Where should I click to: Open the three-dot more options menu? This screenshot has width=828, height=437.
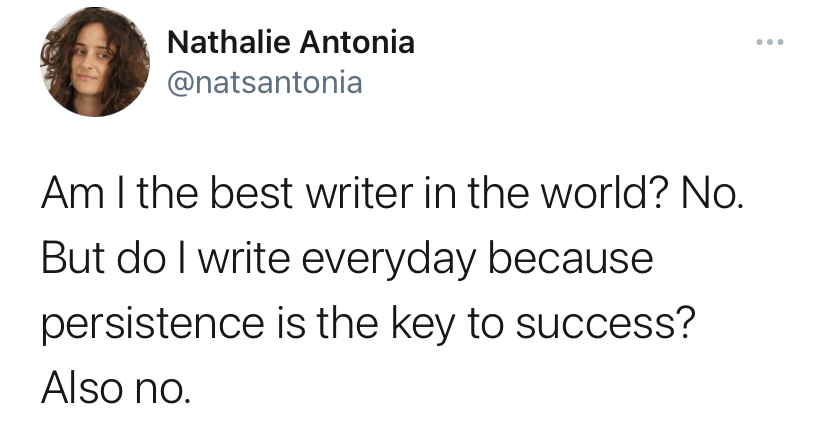pos(771,44)
